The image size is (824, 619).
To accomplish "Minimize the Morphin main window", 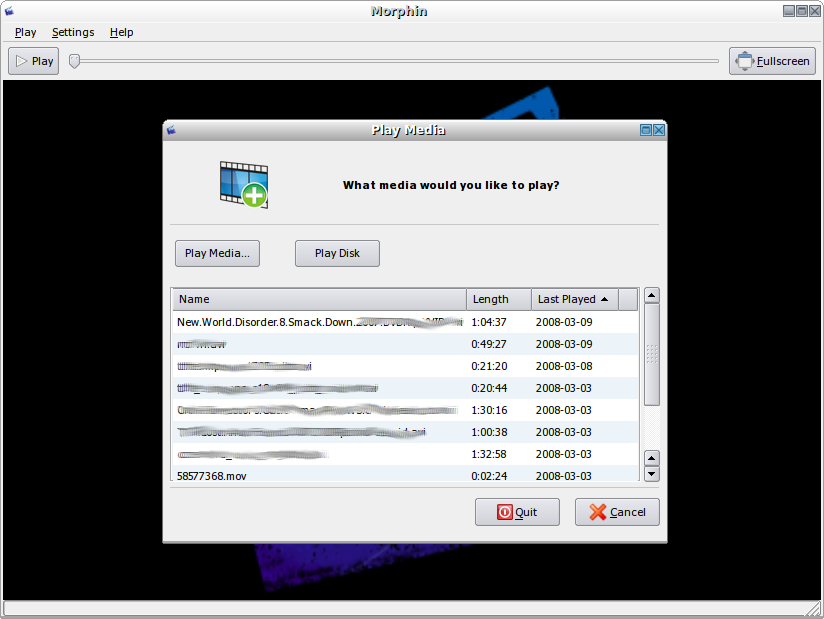I will click(789, 11).
